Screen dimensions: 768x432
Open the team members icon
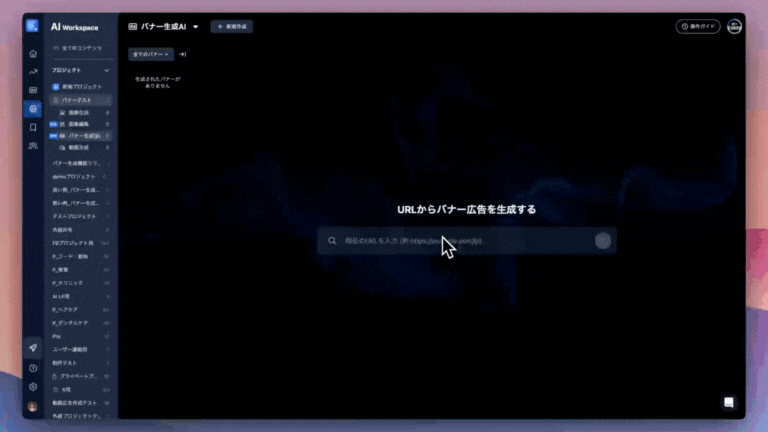(x=33, y=146)
